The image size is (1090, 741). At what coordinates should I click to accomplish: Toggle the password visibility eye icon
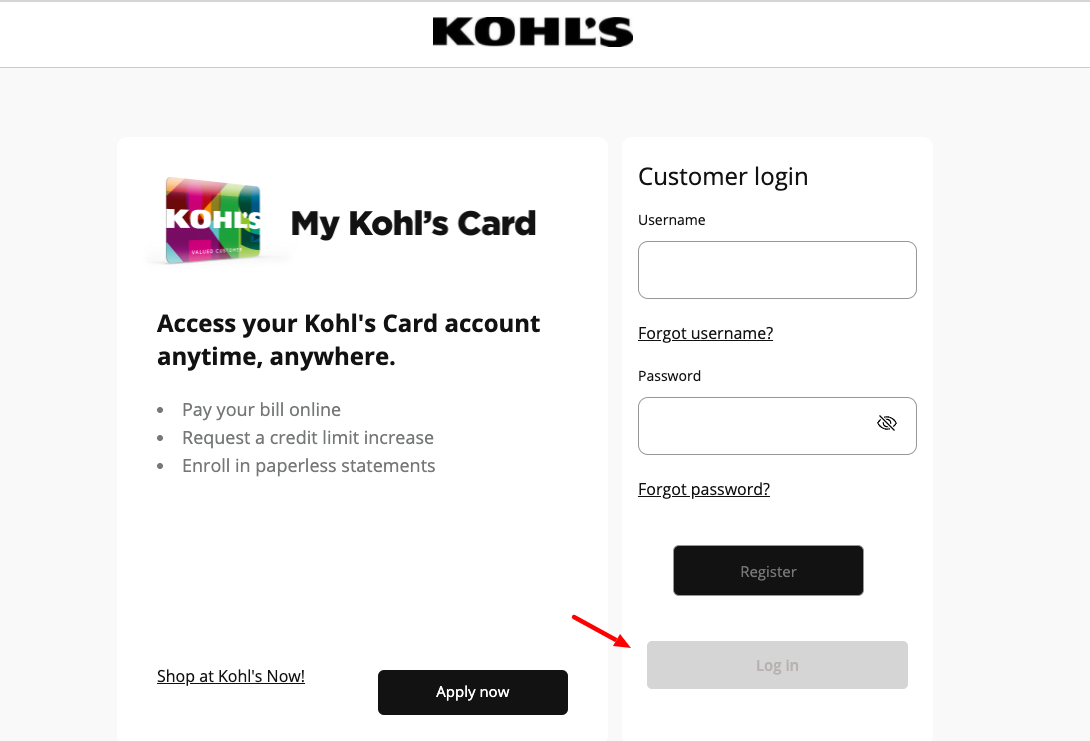click(886, 423)
